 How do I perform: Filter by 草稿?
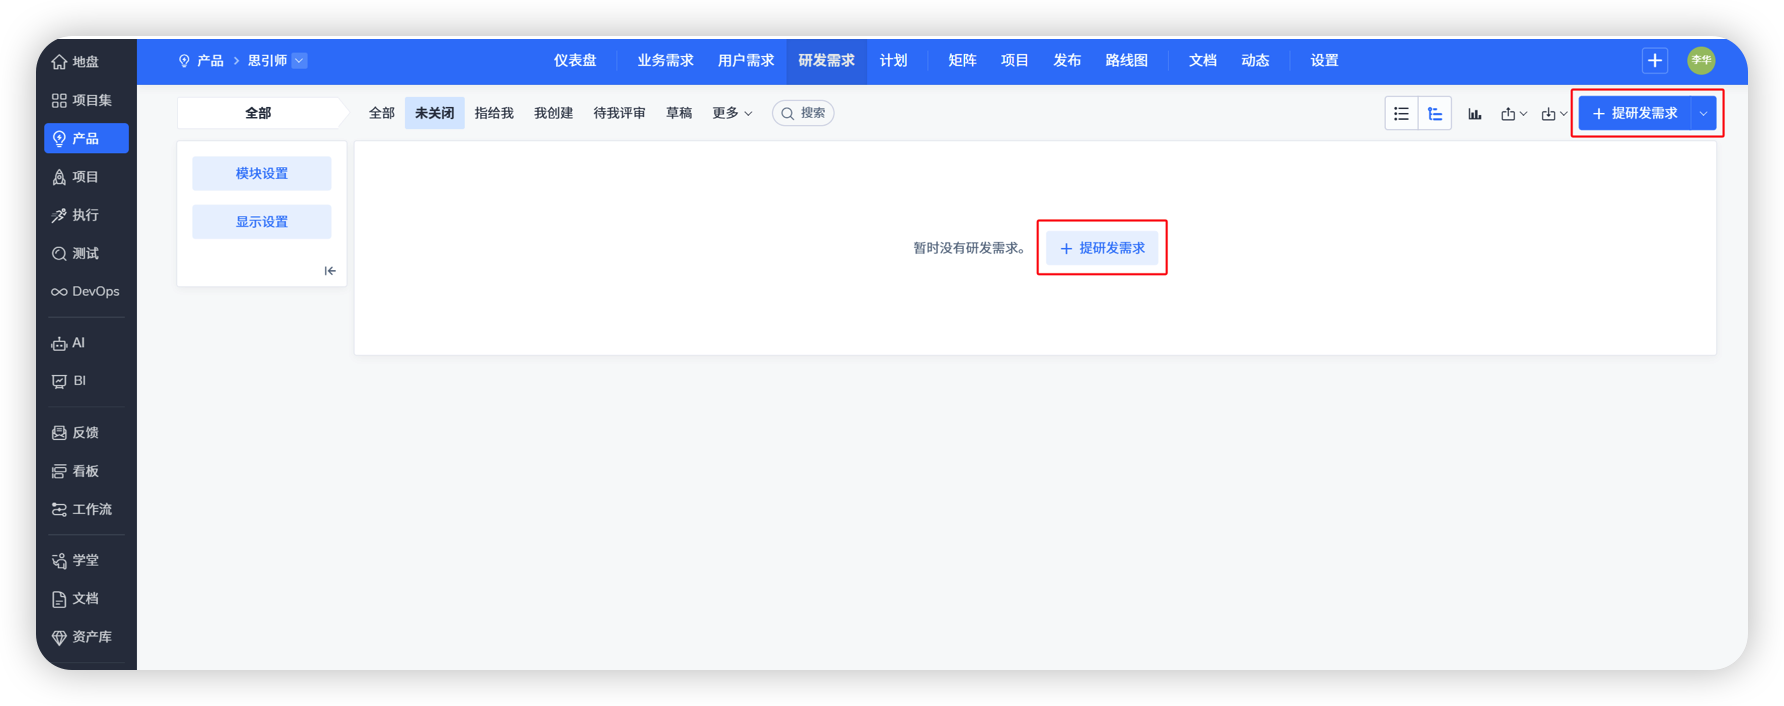(679, 113)
